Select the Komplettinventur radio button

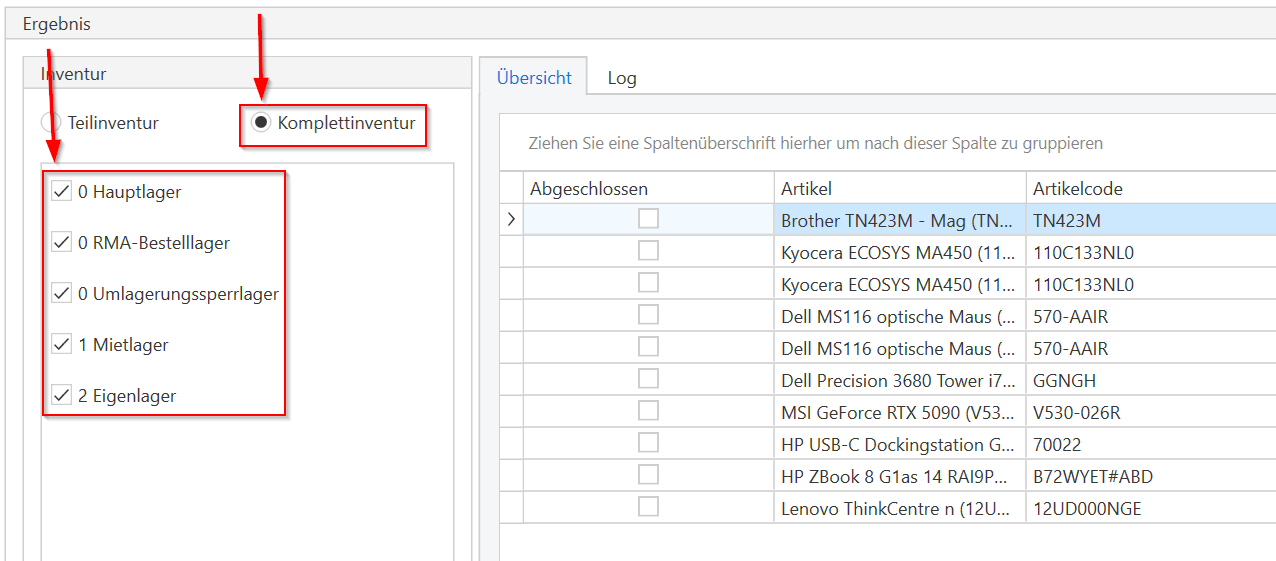261,123
